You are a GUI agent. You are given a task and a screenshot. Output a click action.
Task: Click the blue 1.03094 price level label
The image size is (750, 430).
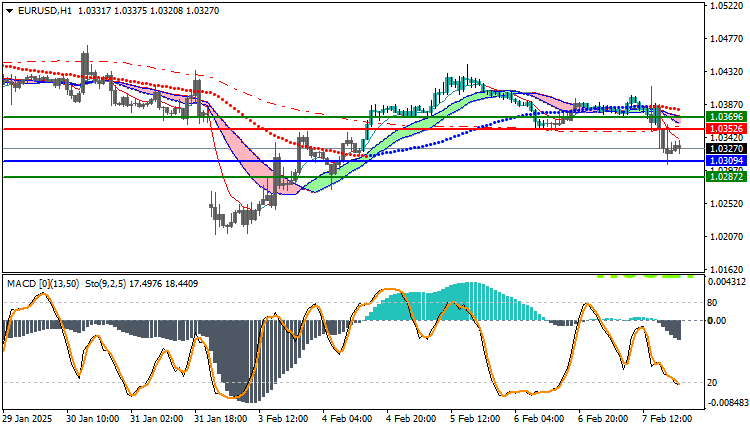click(727, 161)
